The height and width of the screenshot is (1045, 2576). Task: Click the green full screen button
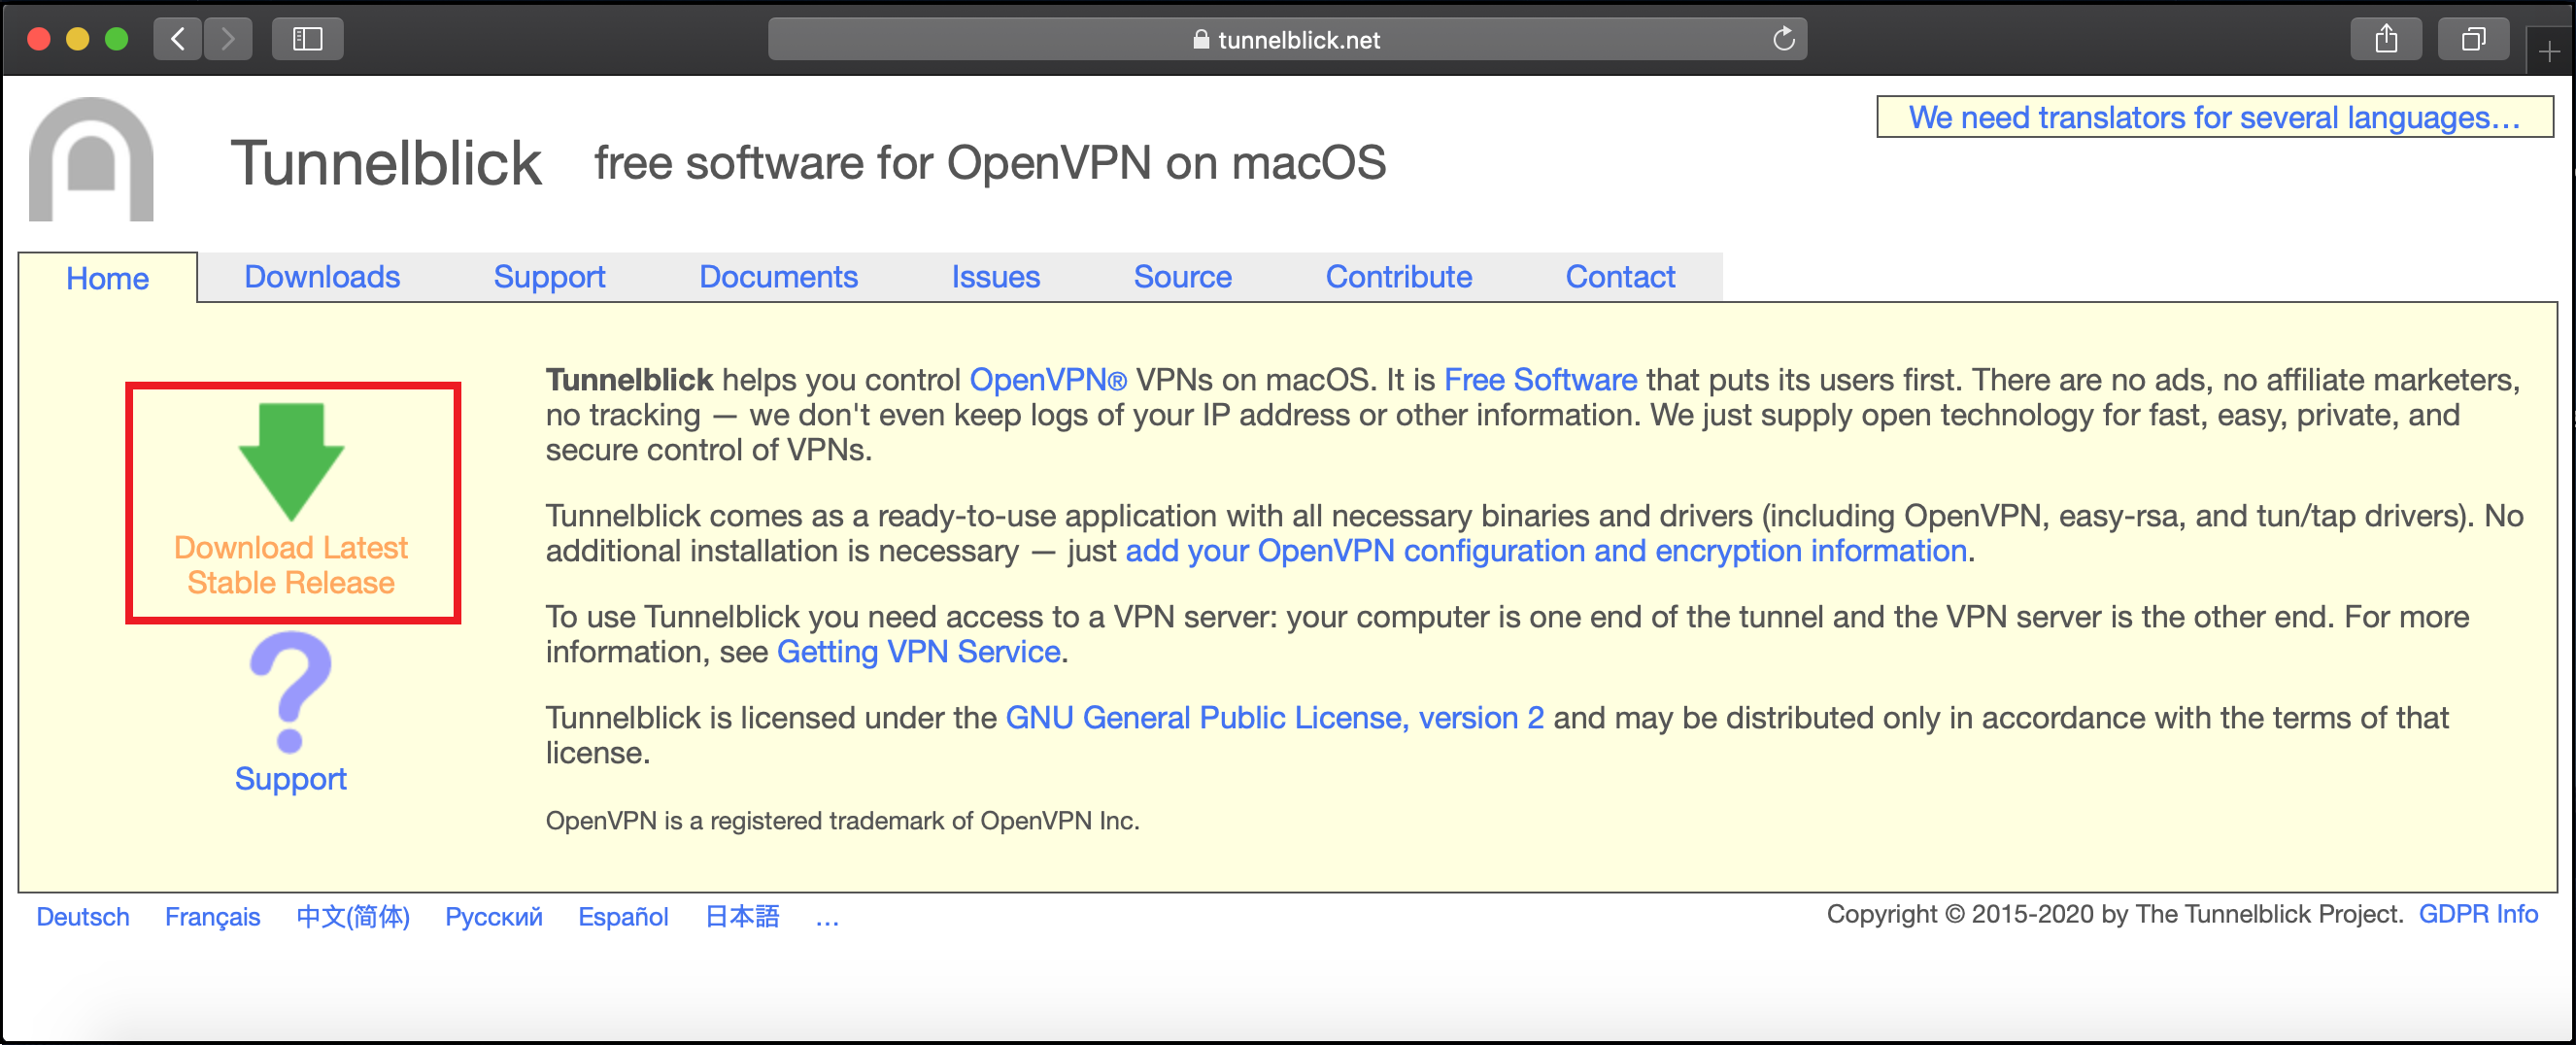pos(116,39)
